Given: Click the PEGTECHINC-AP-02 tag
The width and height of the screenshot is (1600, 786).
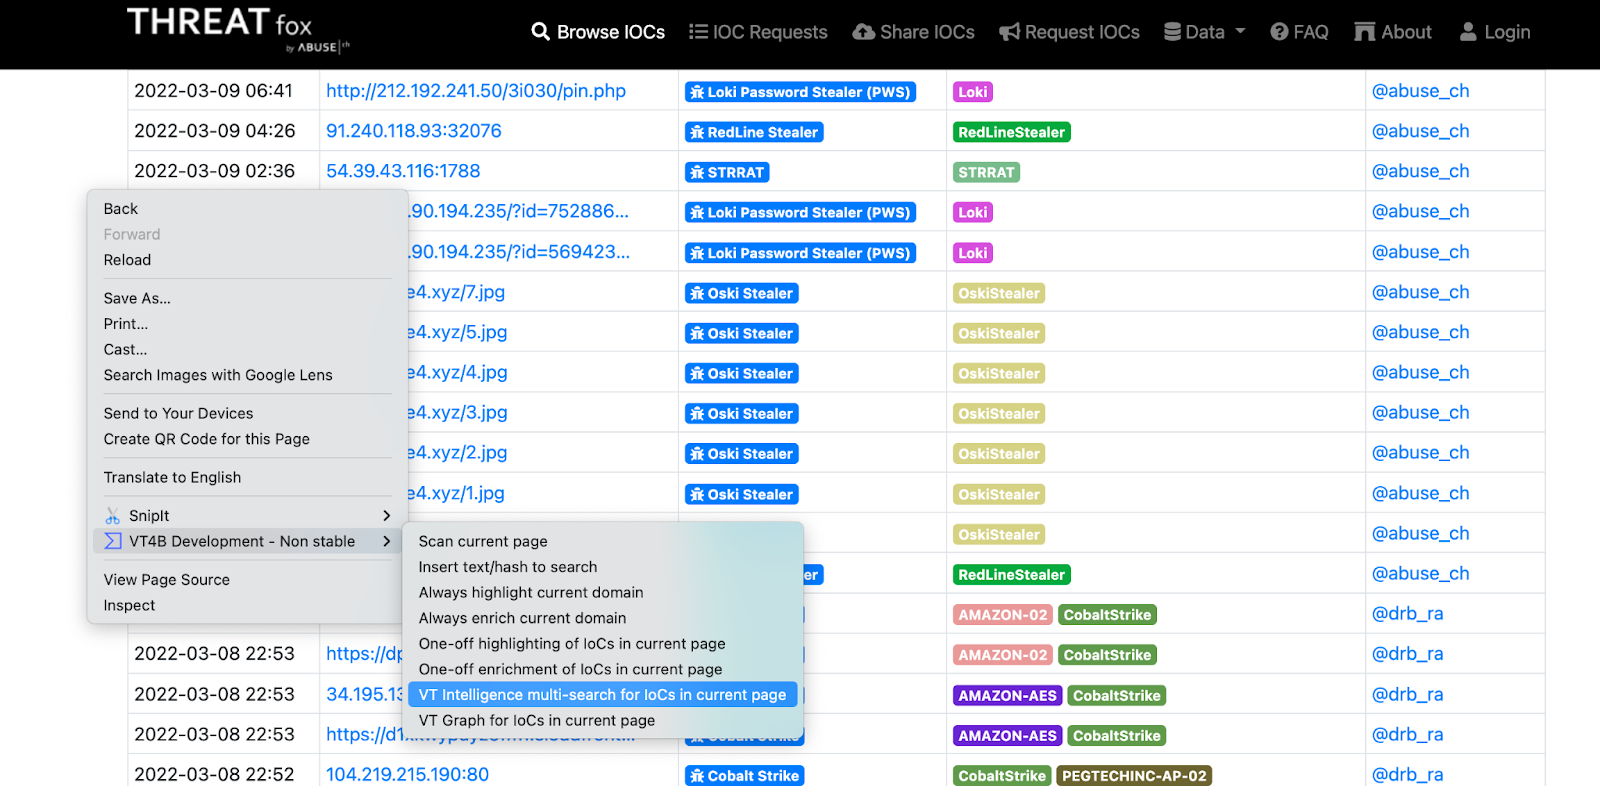Looking at the screenshot, I should coord(1134,776).
